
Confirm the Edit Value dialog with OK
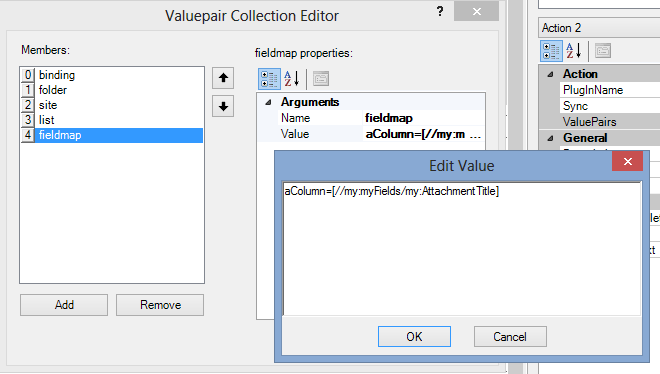[414, 337]
